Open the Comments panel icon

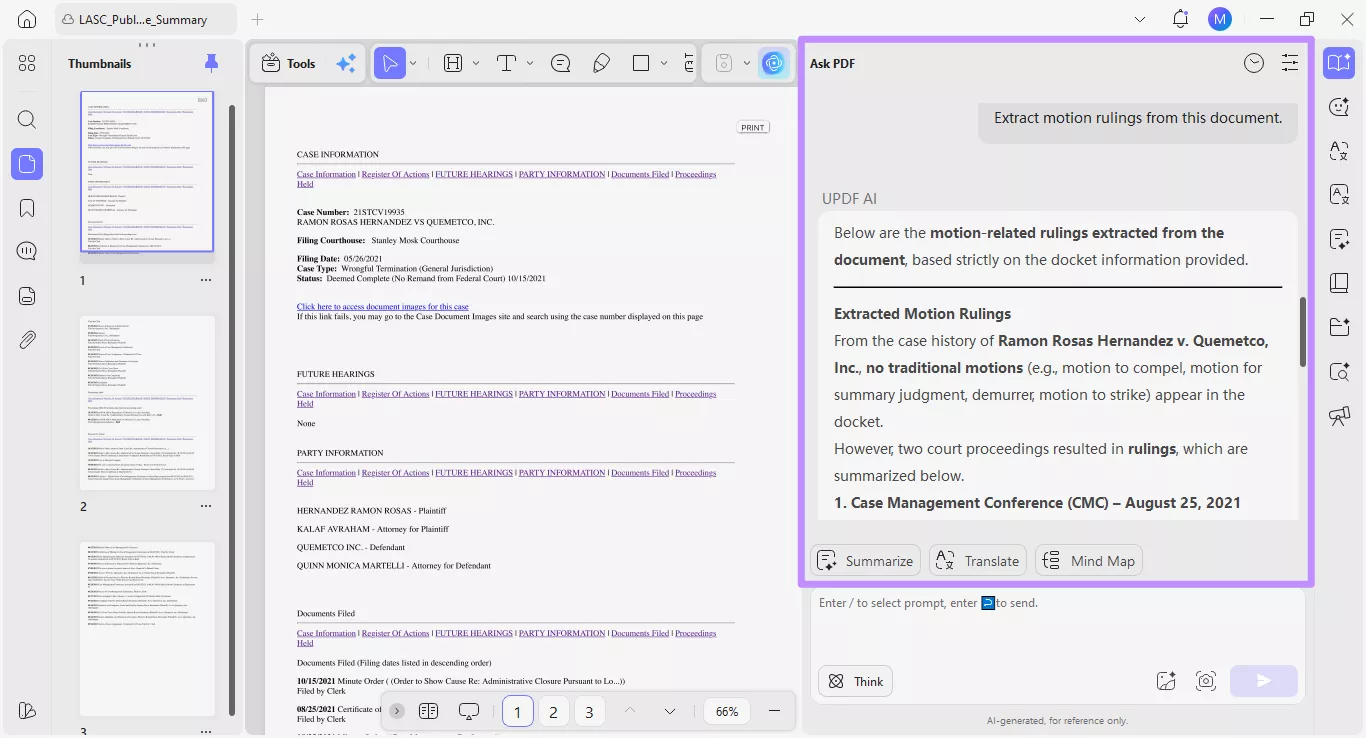(27, 251)
